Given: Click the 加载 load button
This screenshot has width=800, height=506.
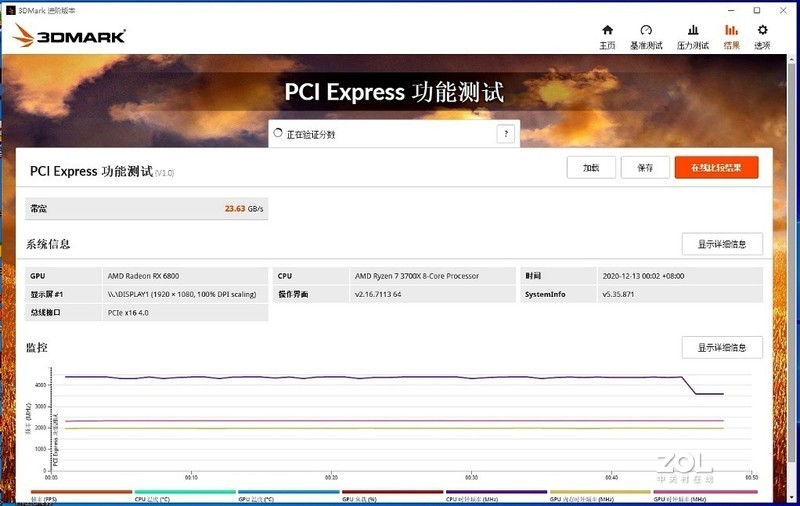Looking at the screenshot, I should coord(591,167).
